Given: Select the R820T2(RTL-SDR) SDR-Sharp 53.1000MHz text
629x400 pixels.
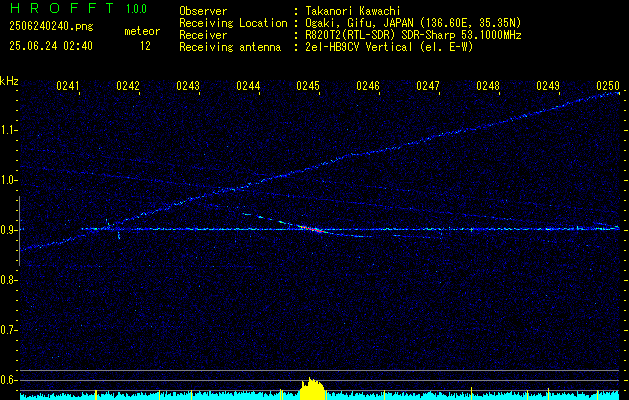Looking at the screenshot, I should [413, 35].
